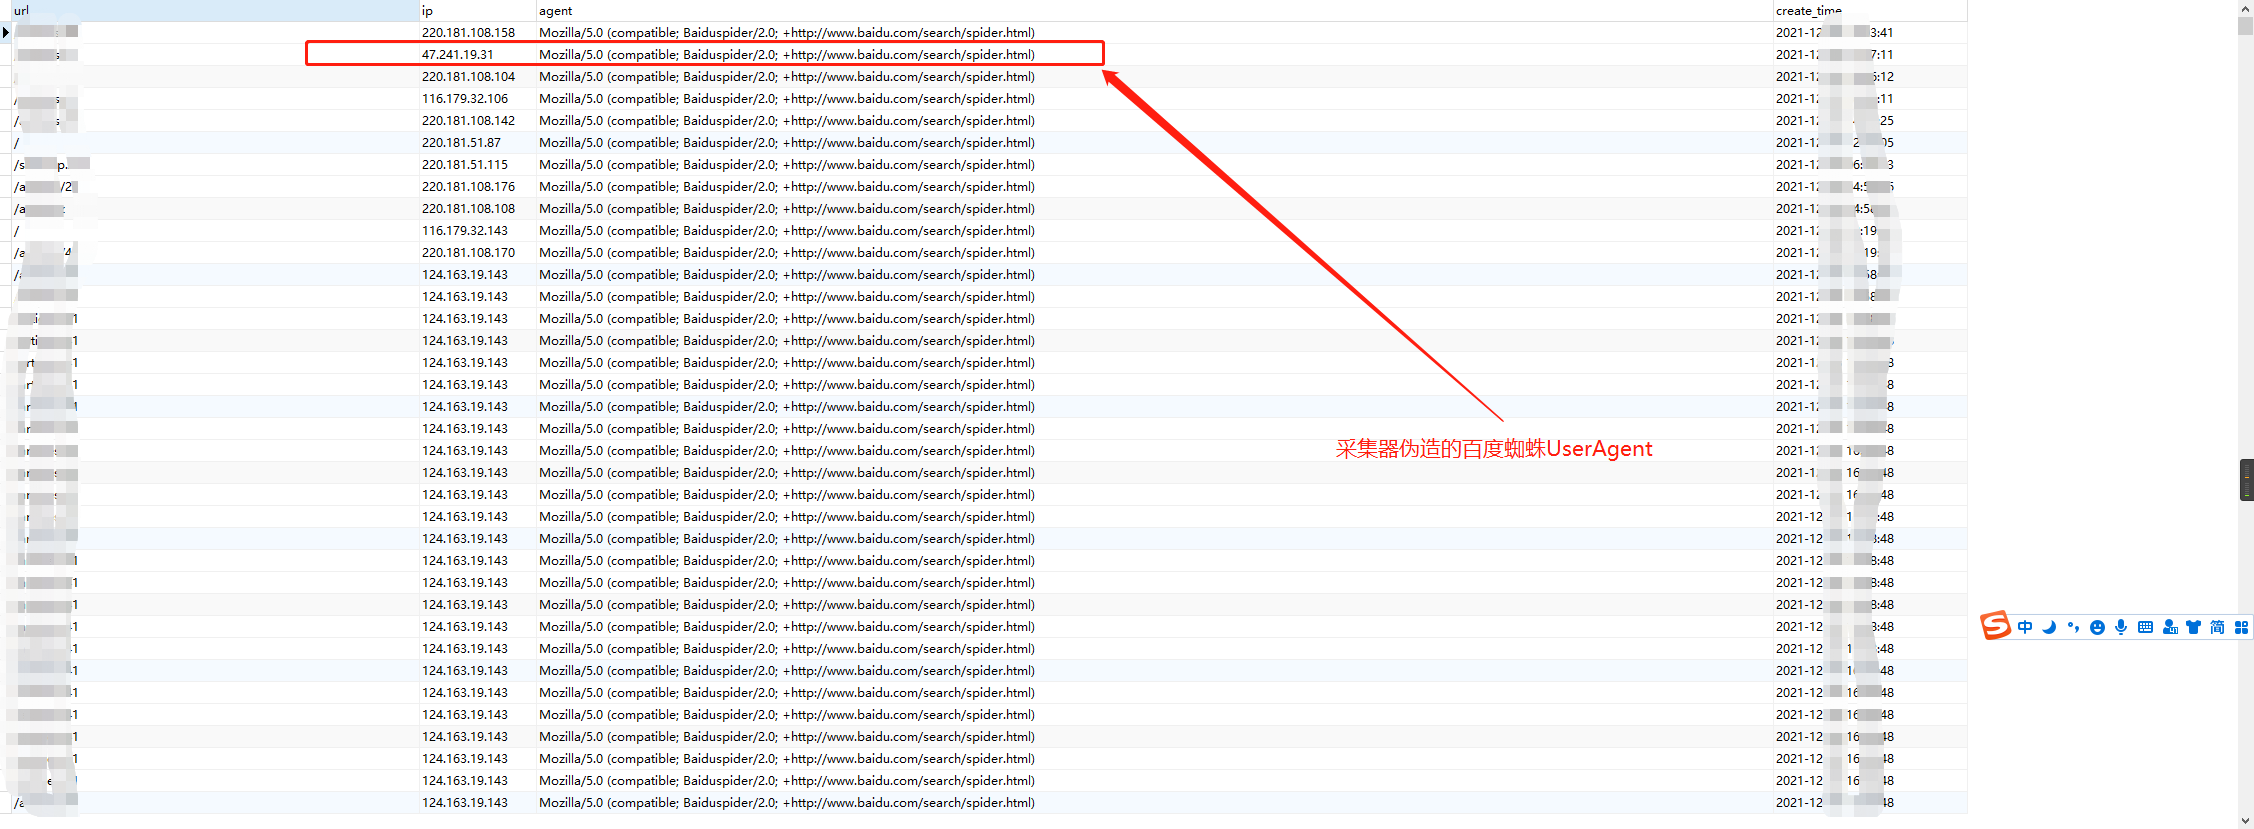Image resolution: width=2254 pixels, height=829 pixels.
Task: Click create_time cell in 220.181.51.115 row
Action: click(x=1870, y=164)
